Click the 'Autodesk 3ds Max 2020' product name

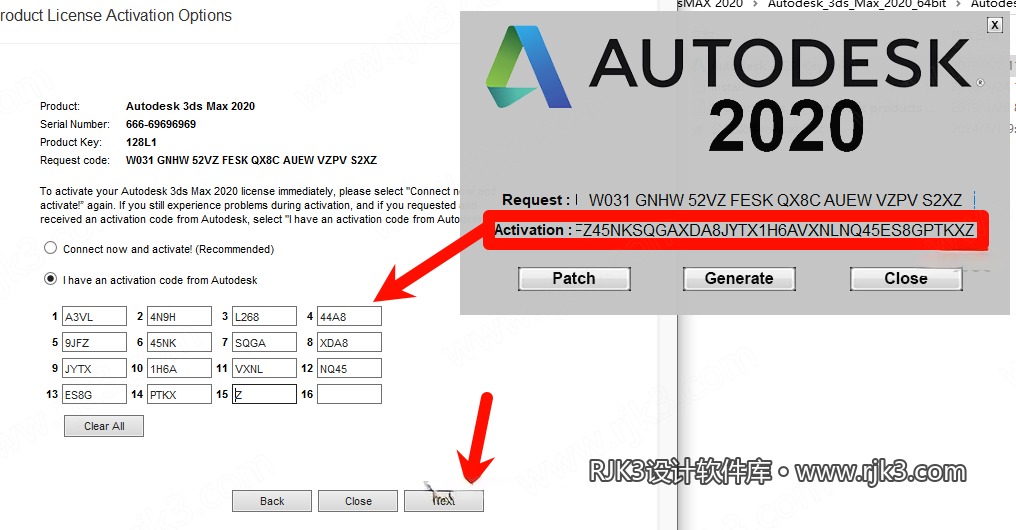[190, 106]
